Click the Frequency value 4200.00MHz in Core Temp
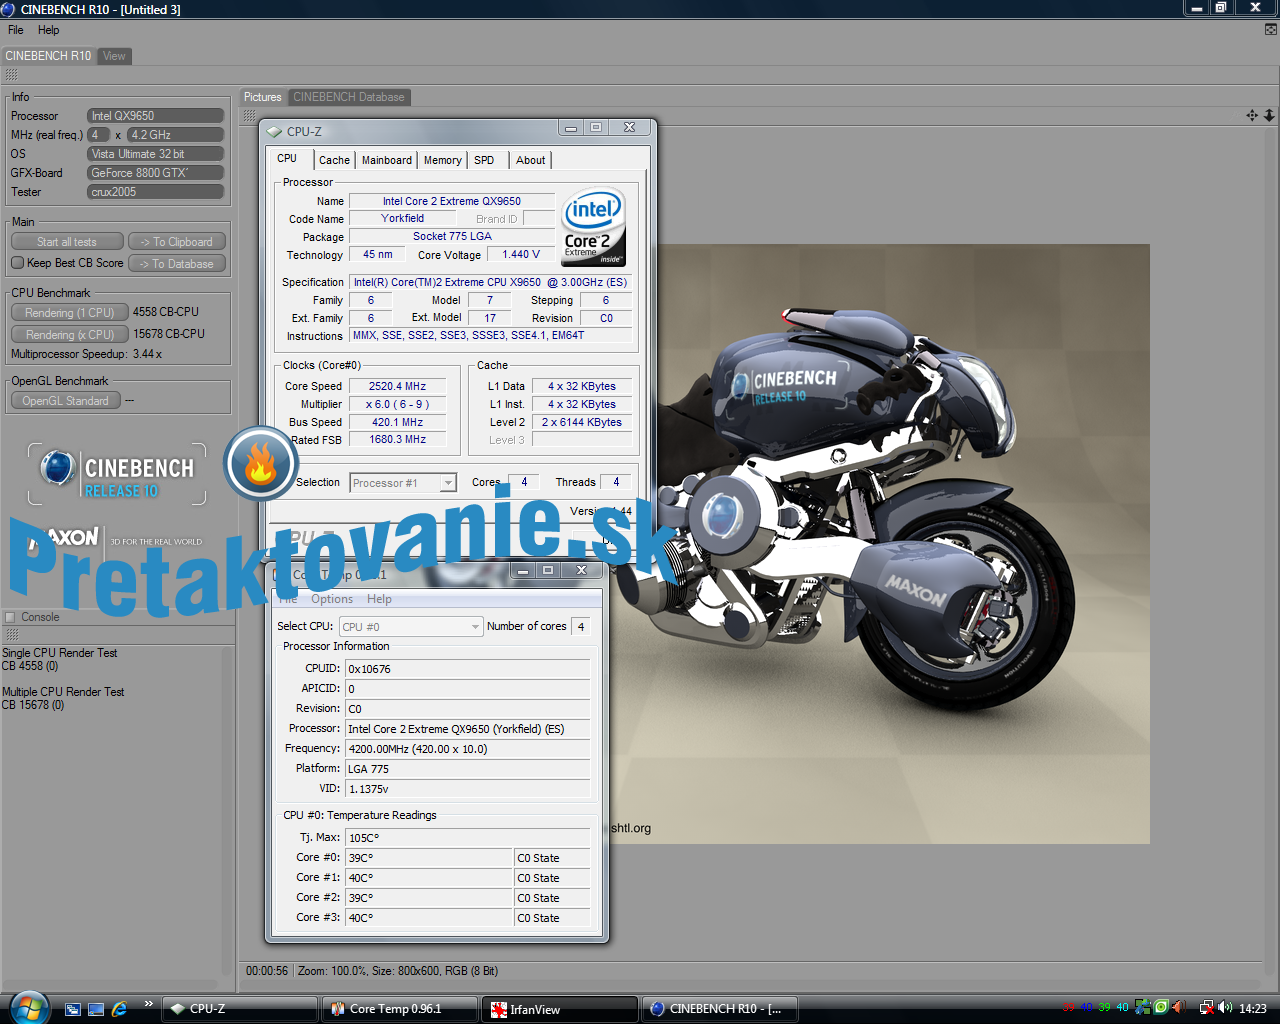Image resolution: width=1280 pixels, height=1024 pixels. 467,749
